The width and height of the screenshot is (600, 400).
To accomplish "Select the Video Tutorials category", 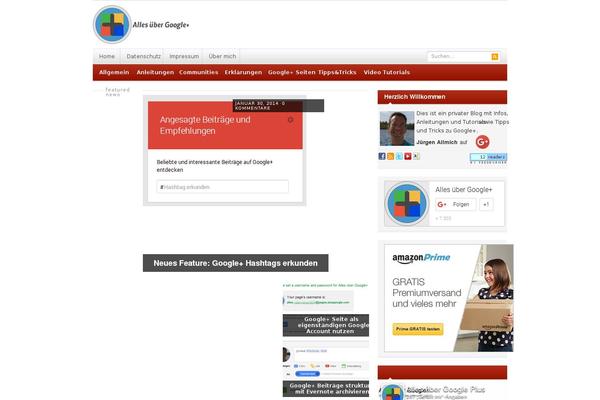I will 386,72.
